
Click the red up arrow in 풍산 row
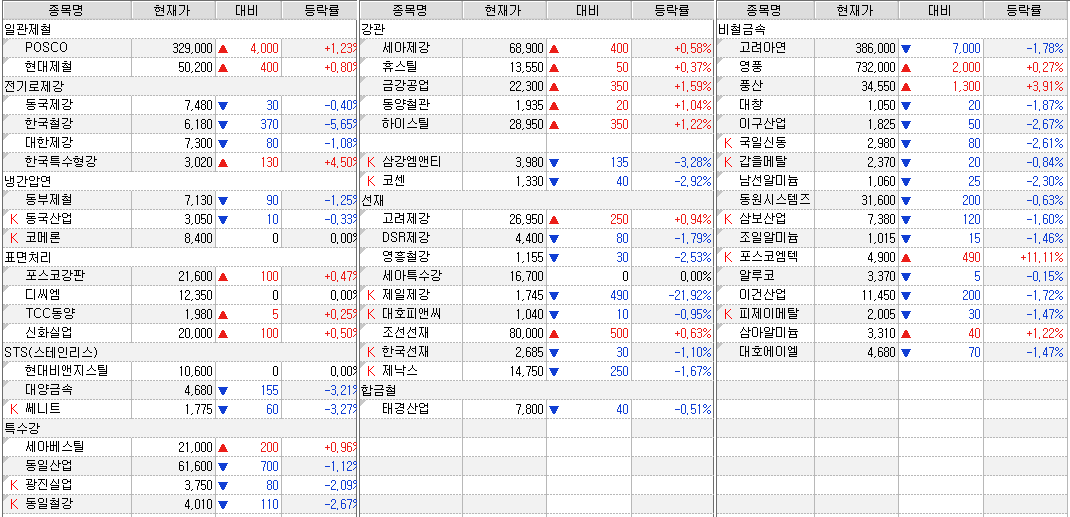pos(906,86)
